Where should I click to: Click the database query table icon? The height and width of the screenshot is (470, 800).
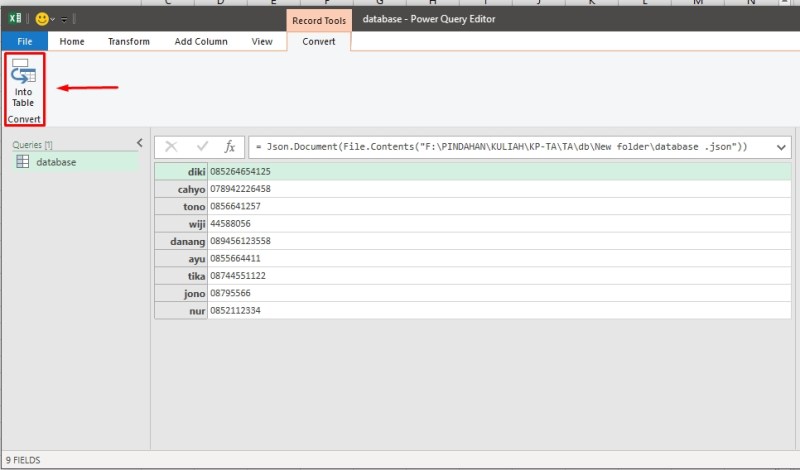point(22,162)
